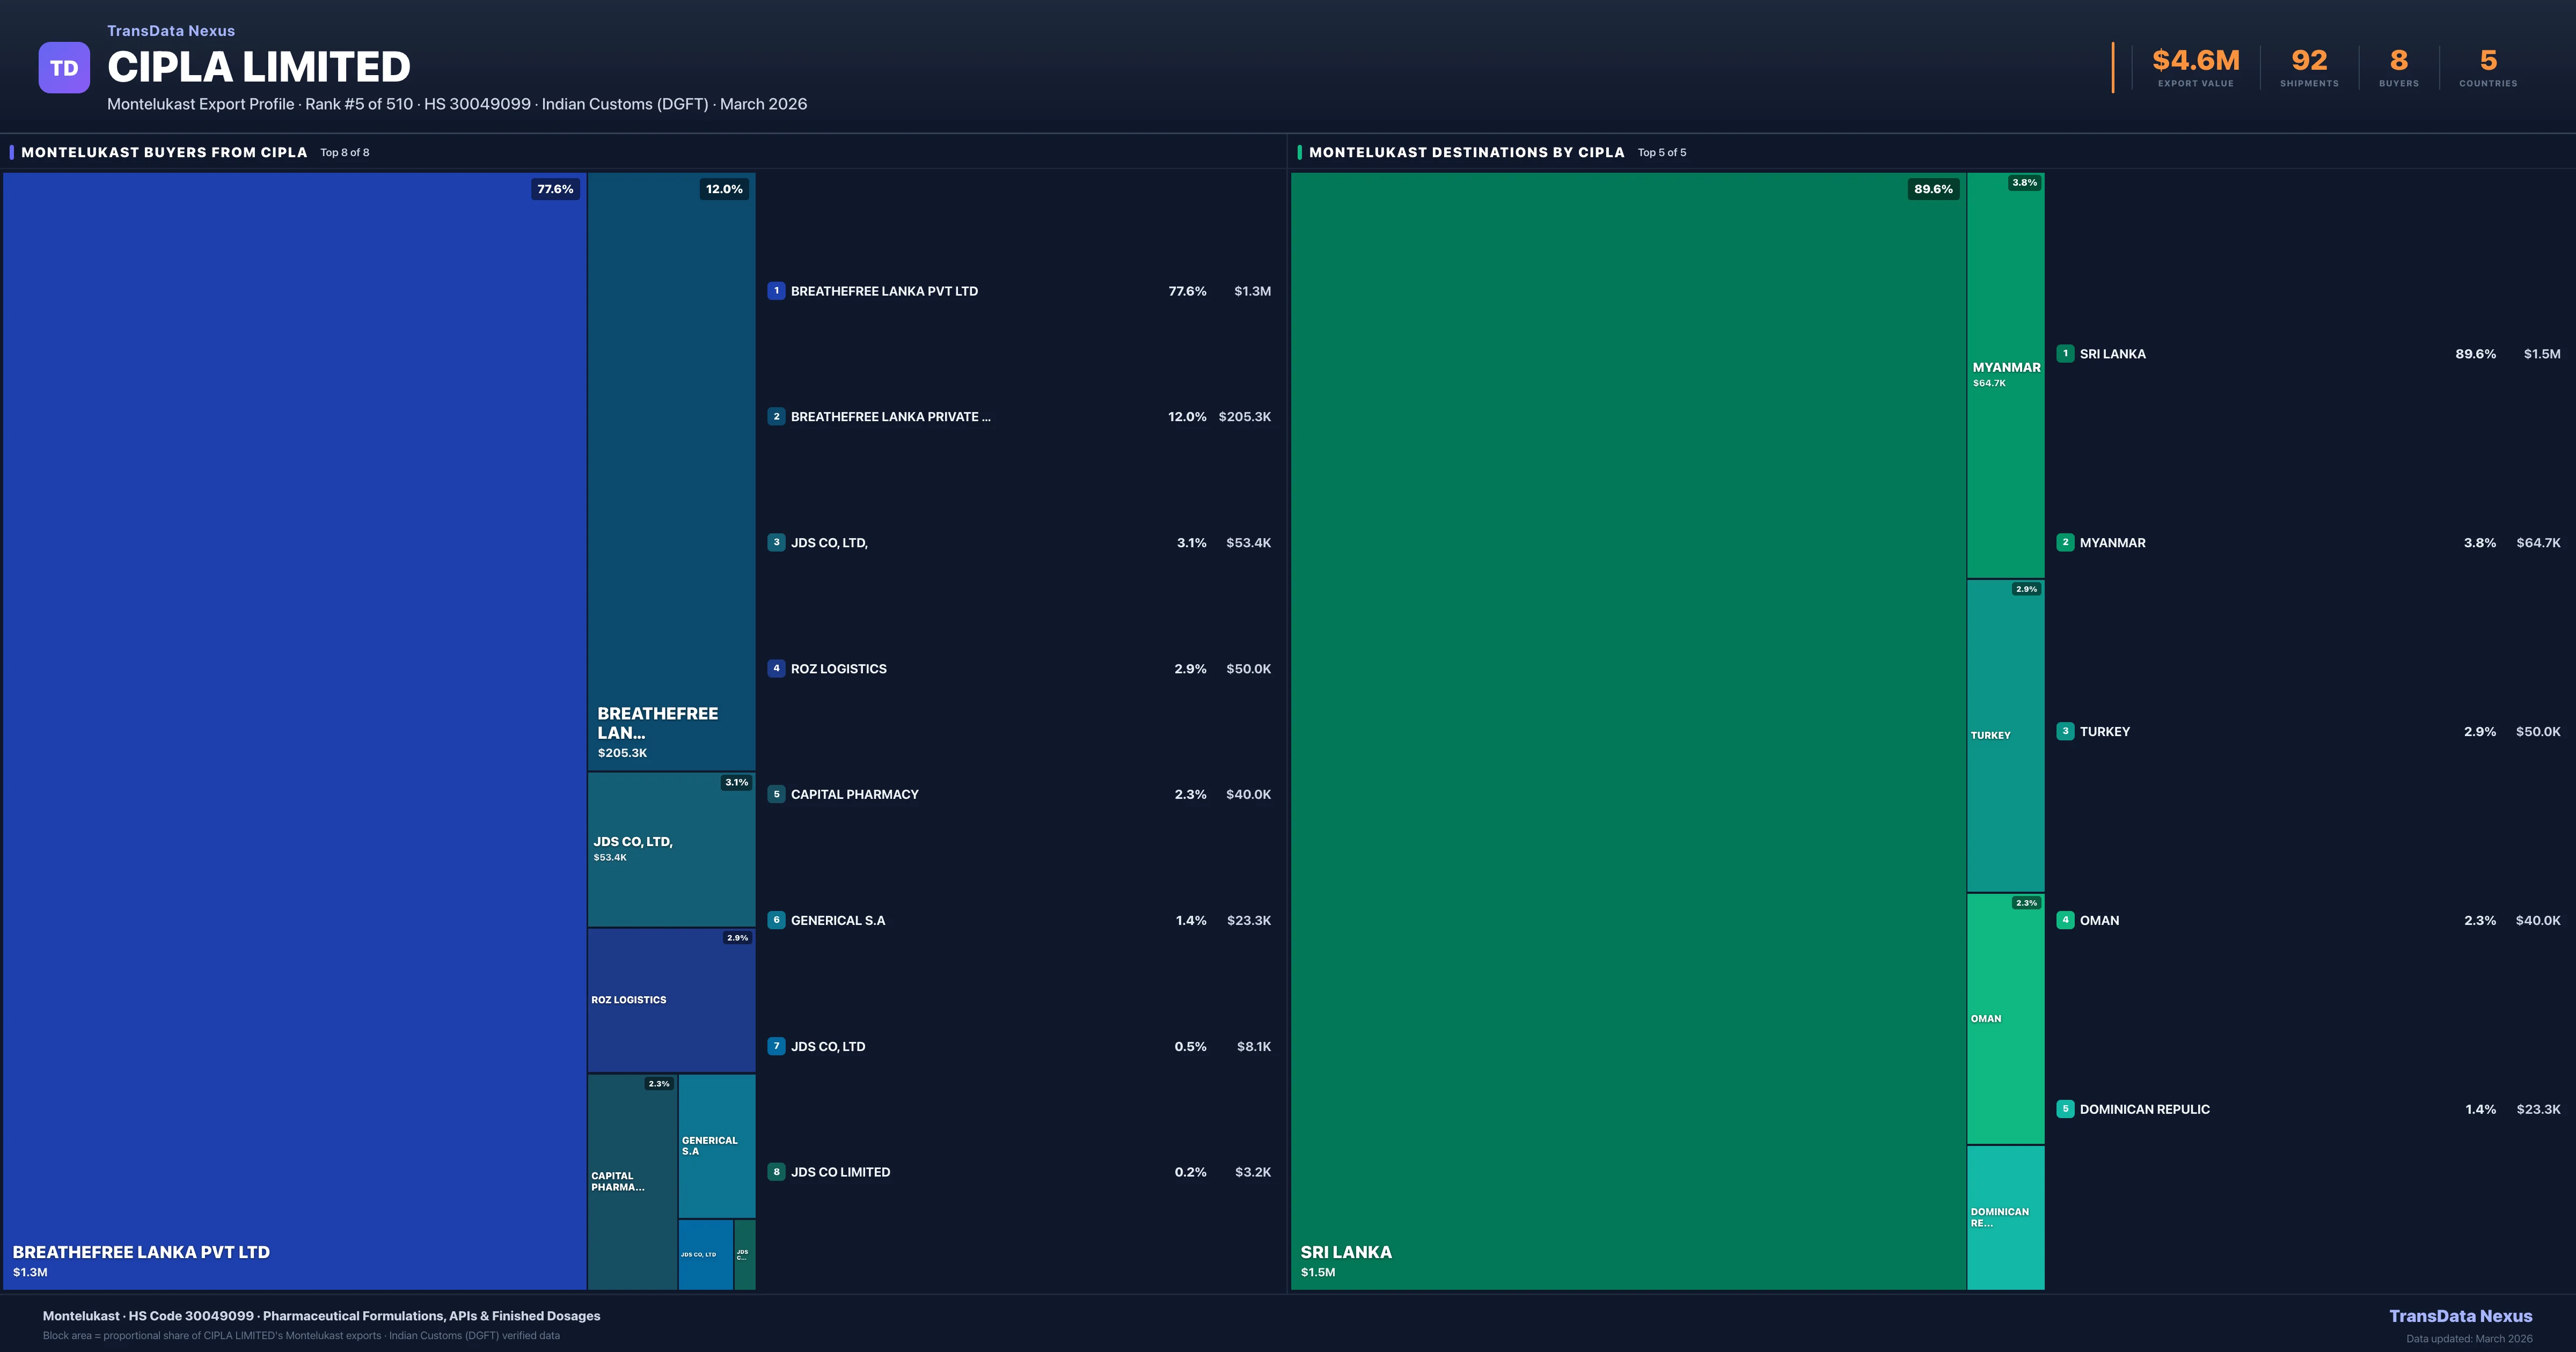Select the Sri Lanka treemap block
The image size is (2576, 1352).
tap(1628, 730)
